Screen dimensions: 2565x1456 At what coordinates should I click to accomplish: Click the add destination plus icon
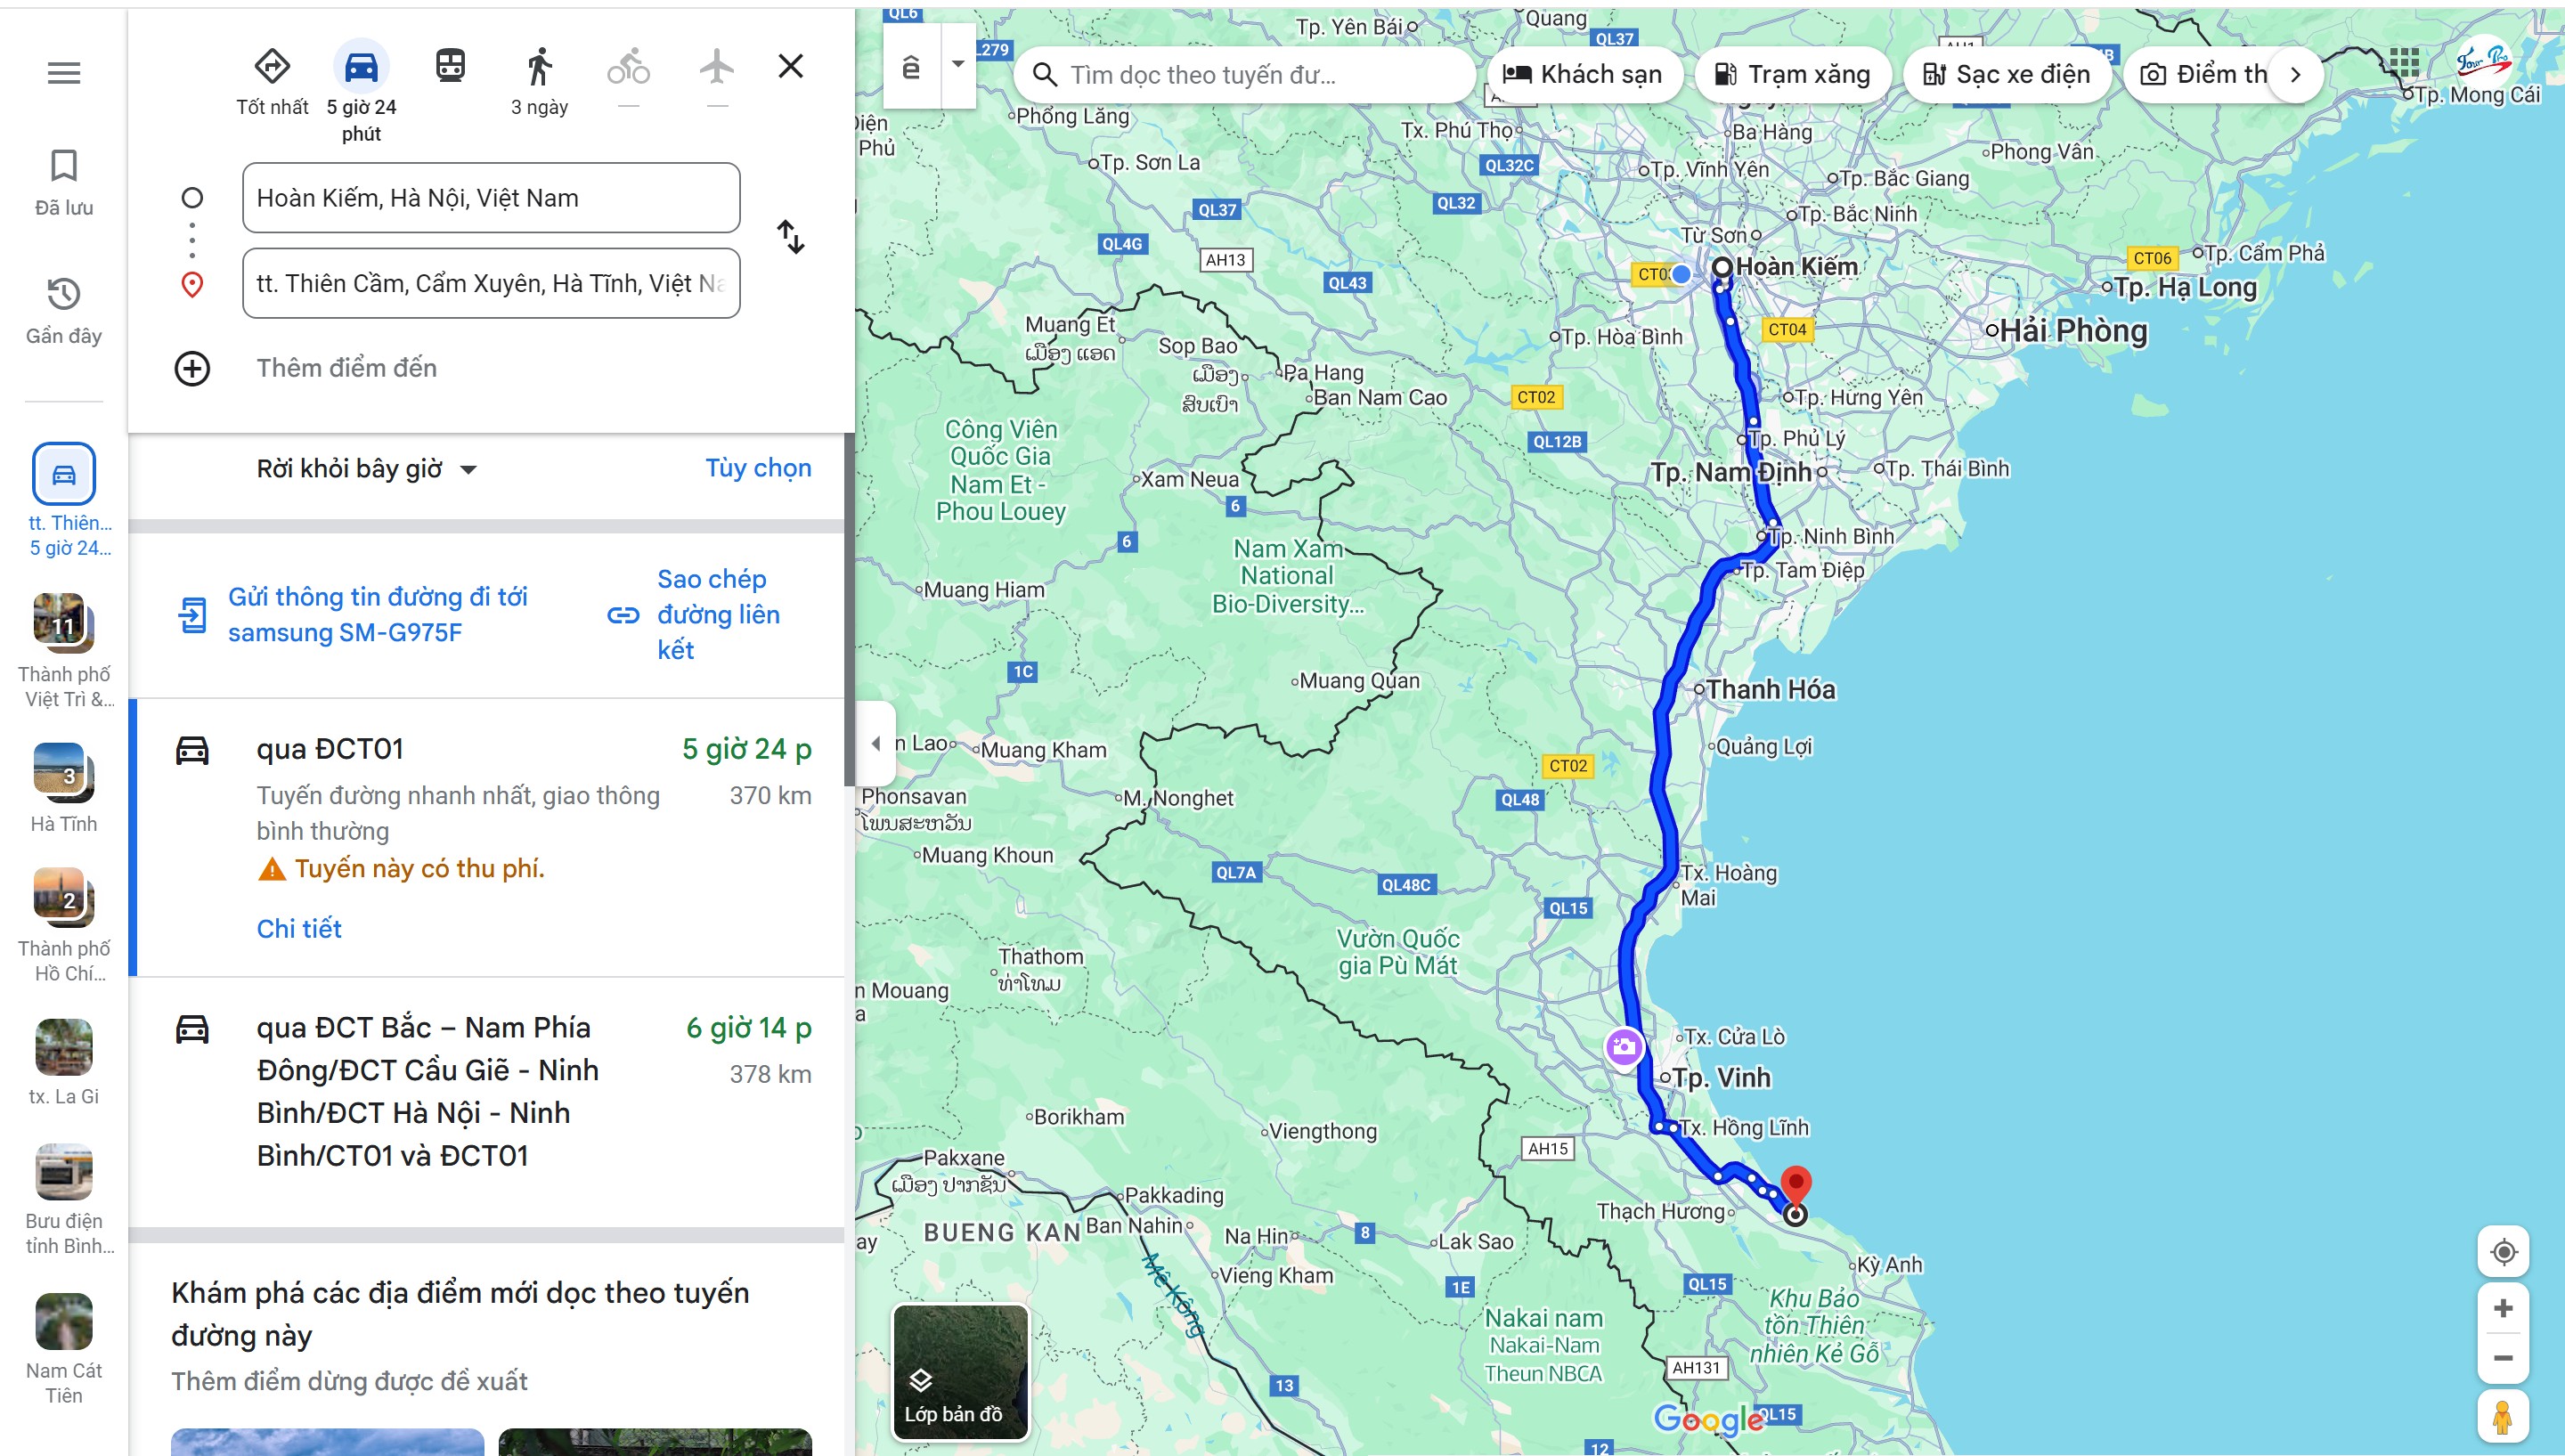(192, 368)
